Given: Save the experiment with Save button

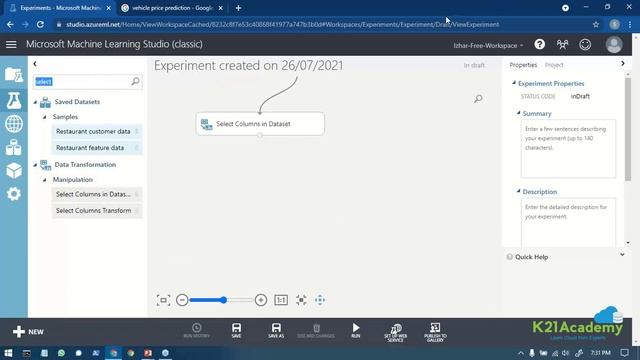Looking at the screenshot, I should coord(236,331).
